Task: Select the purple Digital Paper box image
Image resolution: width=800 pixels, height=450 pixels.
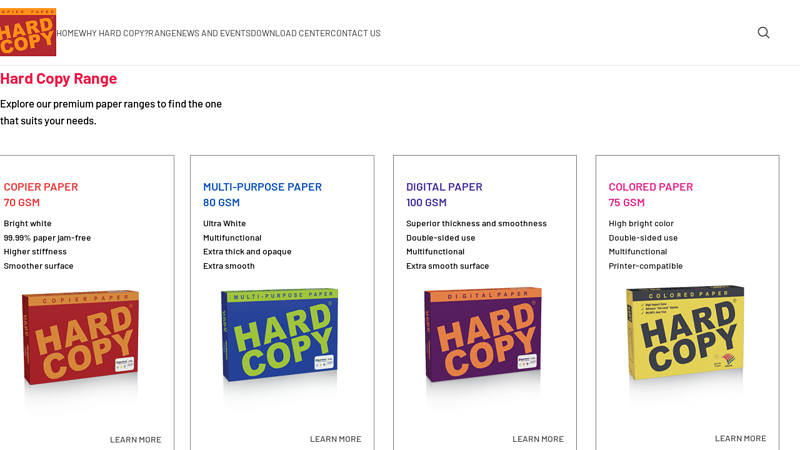Action: pyautogui.click(x=483, y=336)
